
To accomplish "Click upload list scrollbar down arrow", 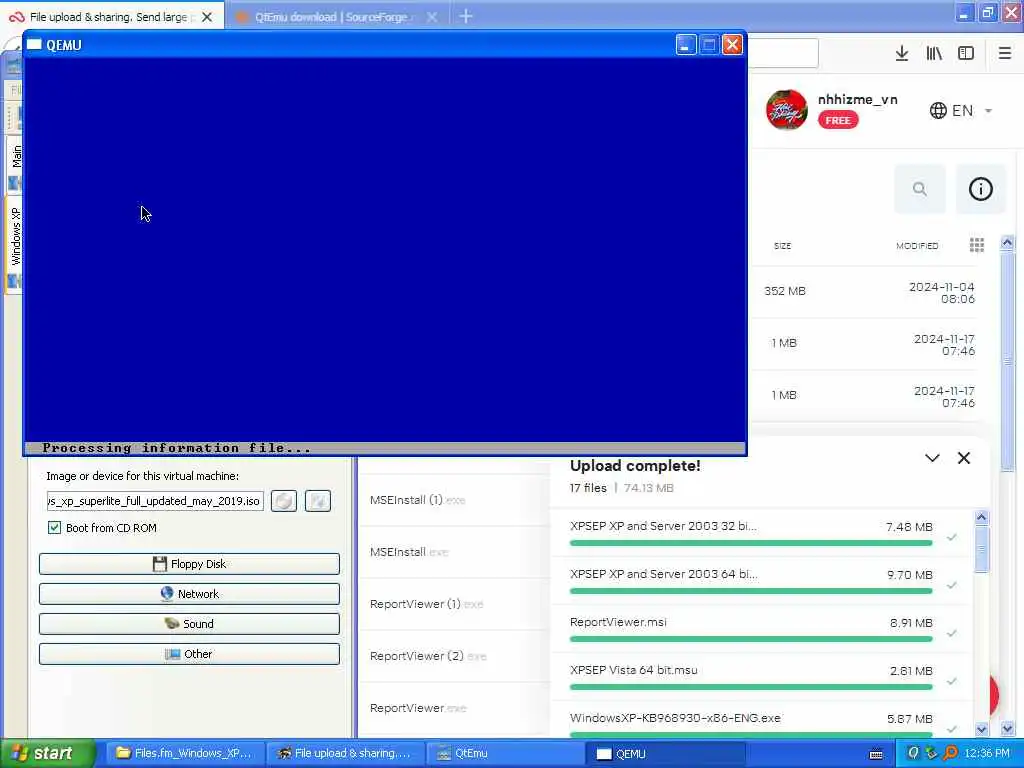I will [982, 729].
